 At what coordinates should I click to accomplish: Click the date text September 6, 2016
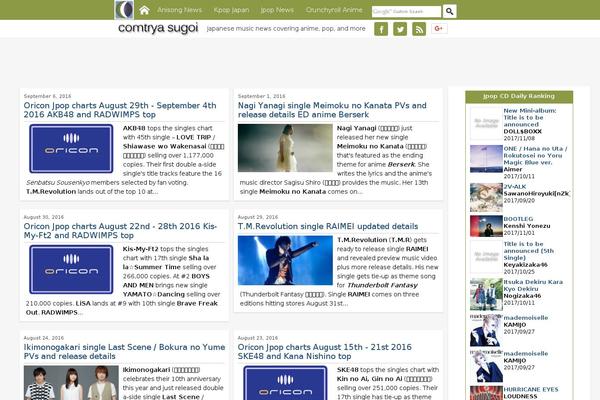[47, 96]
